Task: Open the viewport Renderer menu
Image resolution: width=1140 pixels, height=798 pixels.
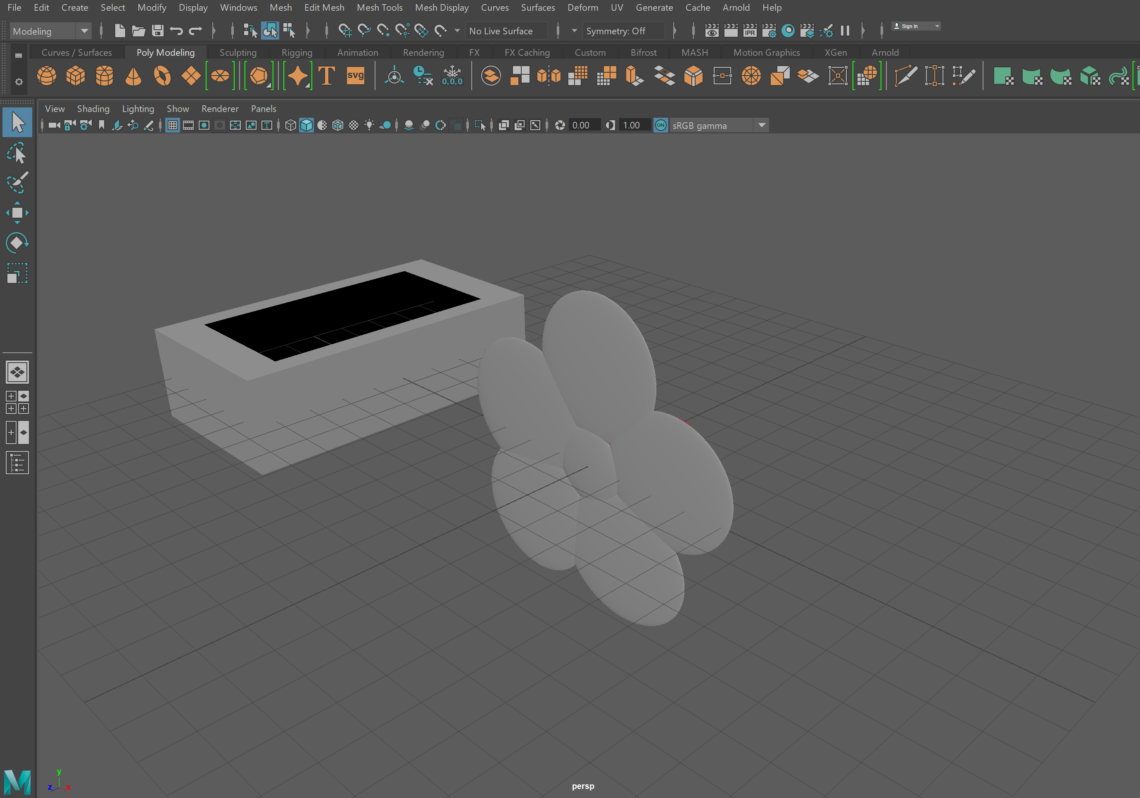Action: pos(220,108)
